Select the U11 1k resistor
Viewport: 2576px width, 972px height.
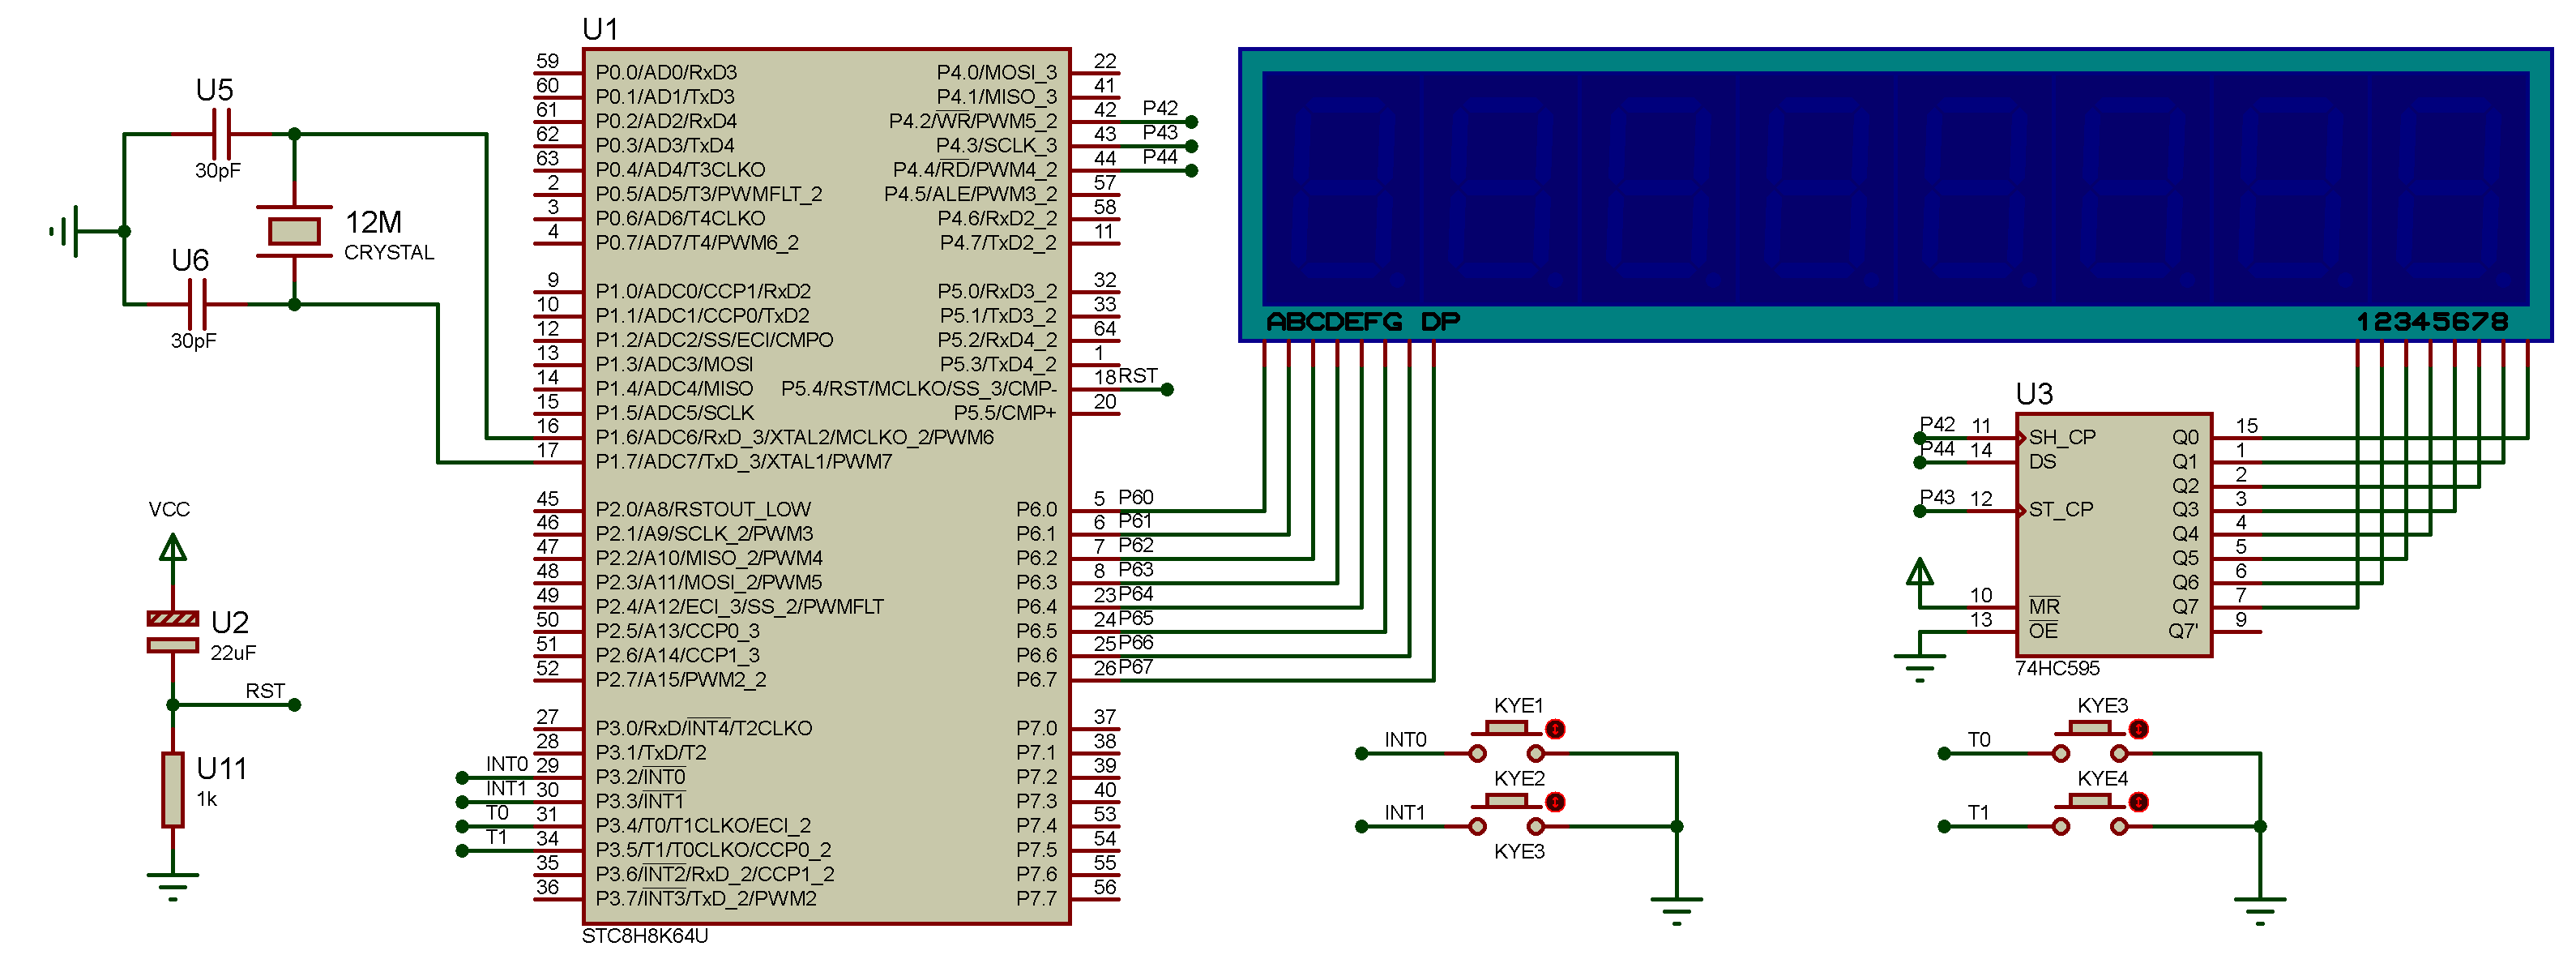173,789
